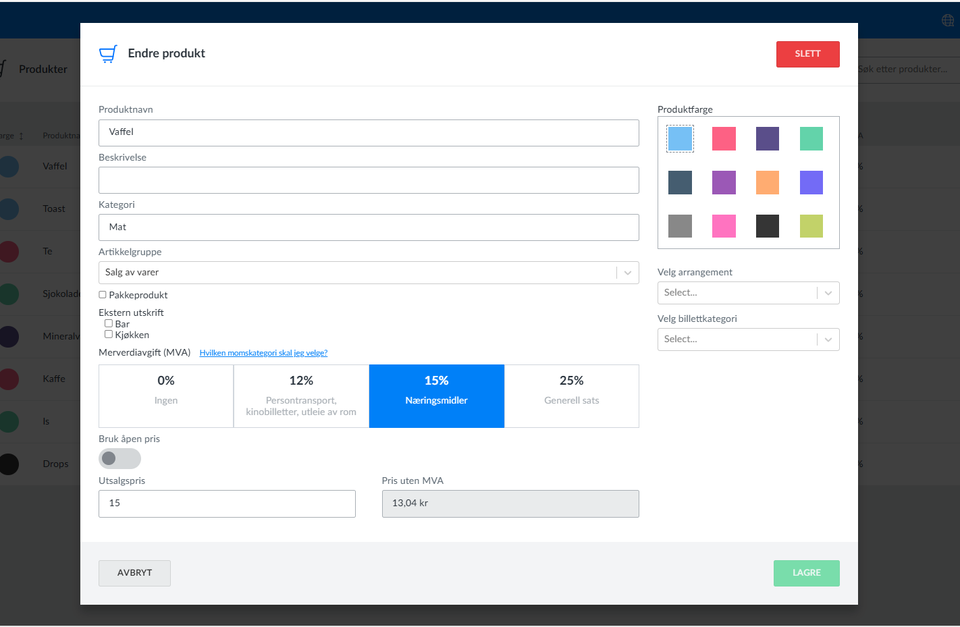Click the Kategori field containing Mat
Screen dimensions: 960x627
click(x=369, y=227)
